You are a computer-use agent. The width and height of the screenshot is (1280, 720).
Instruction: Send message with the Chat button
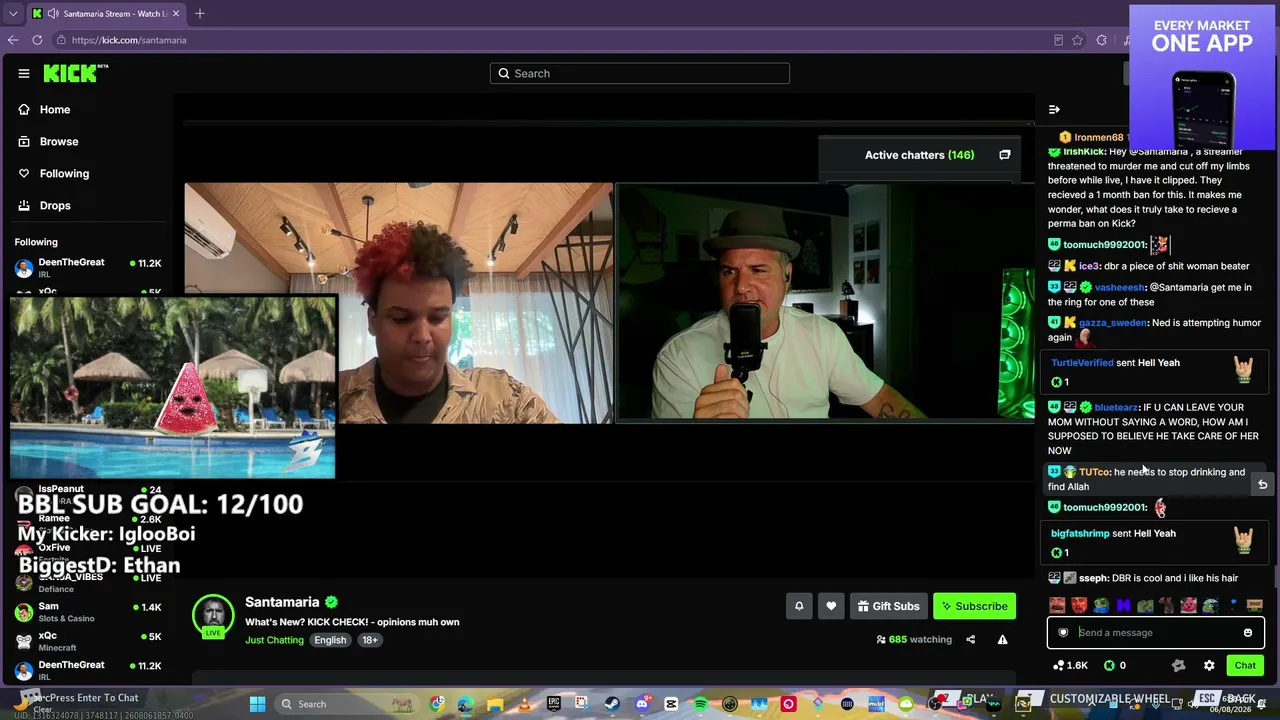coord(1245,665)
